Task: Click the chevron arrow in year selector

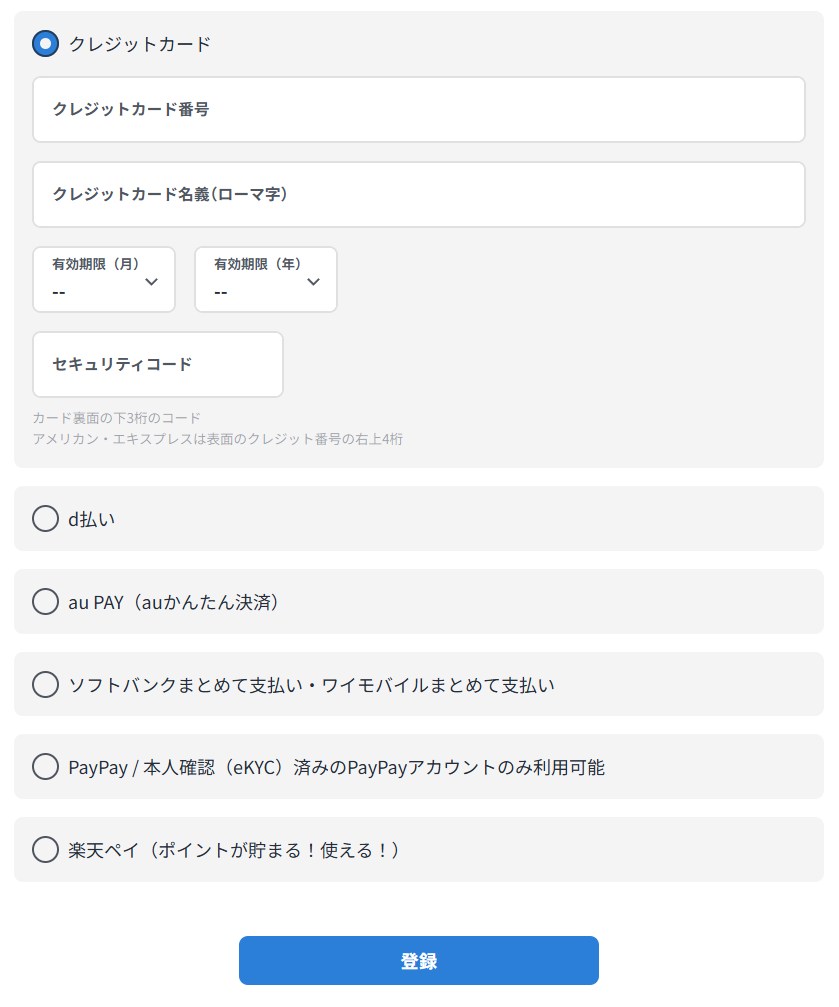Action: (313, 282)
